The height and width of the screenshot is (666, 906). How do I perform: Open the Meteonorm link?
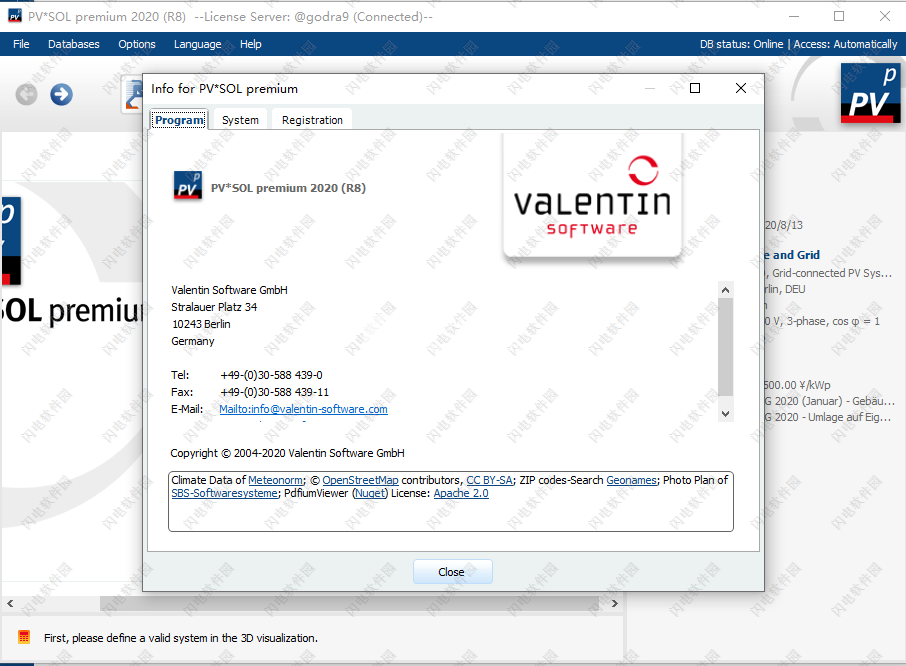click(x=276, y=480)
